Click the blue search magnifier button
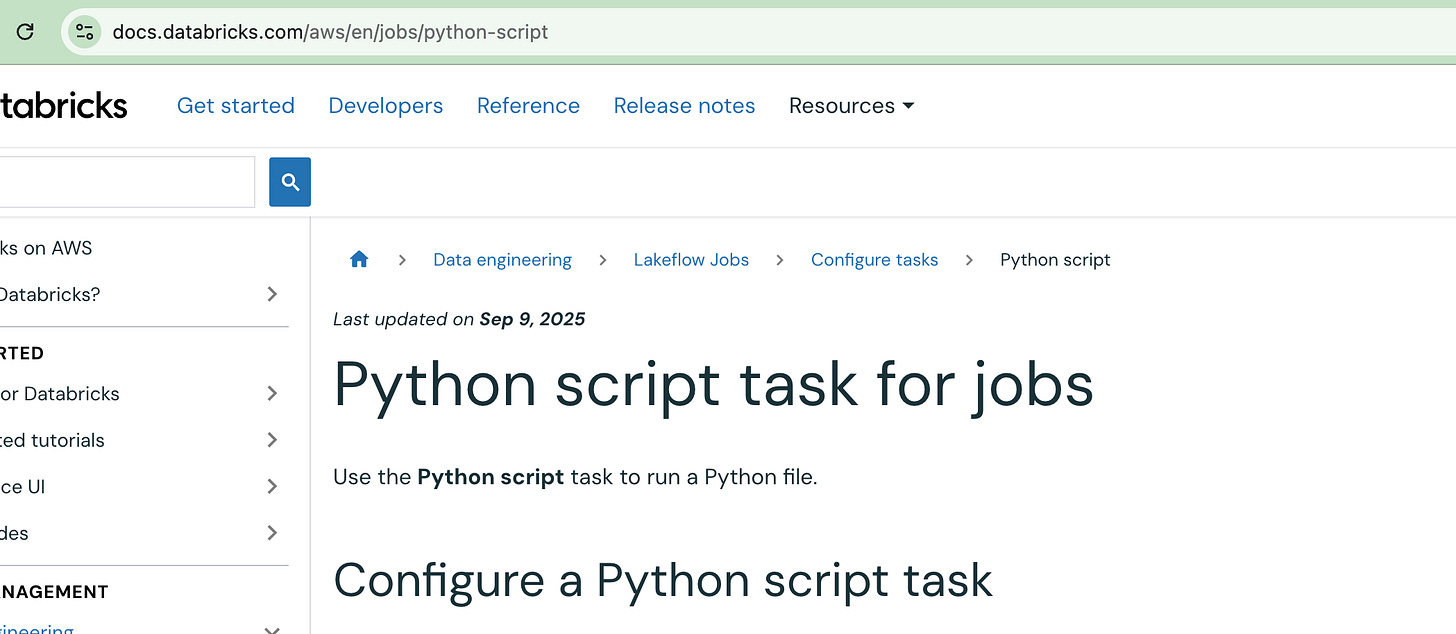Screen dimensions: 1456x634 coord(290,182)
